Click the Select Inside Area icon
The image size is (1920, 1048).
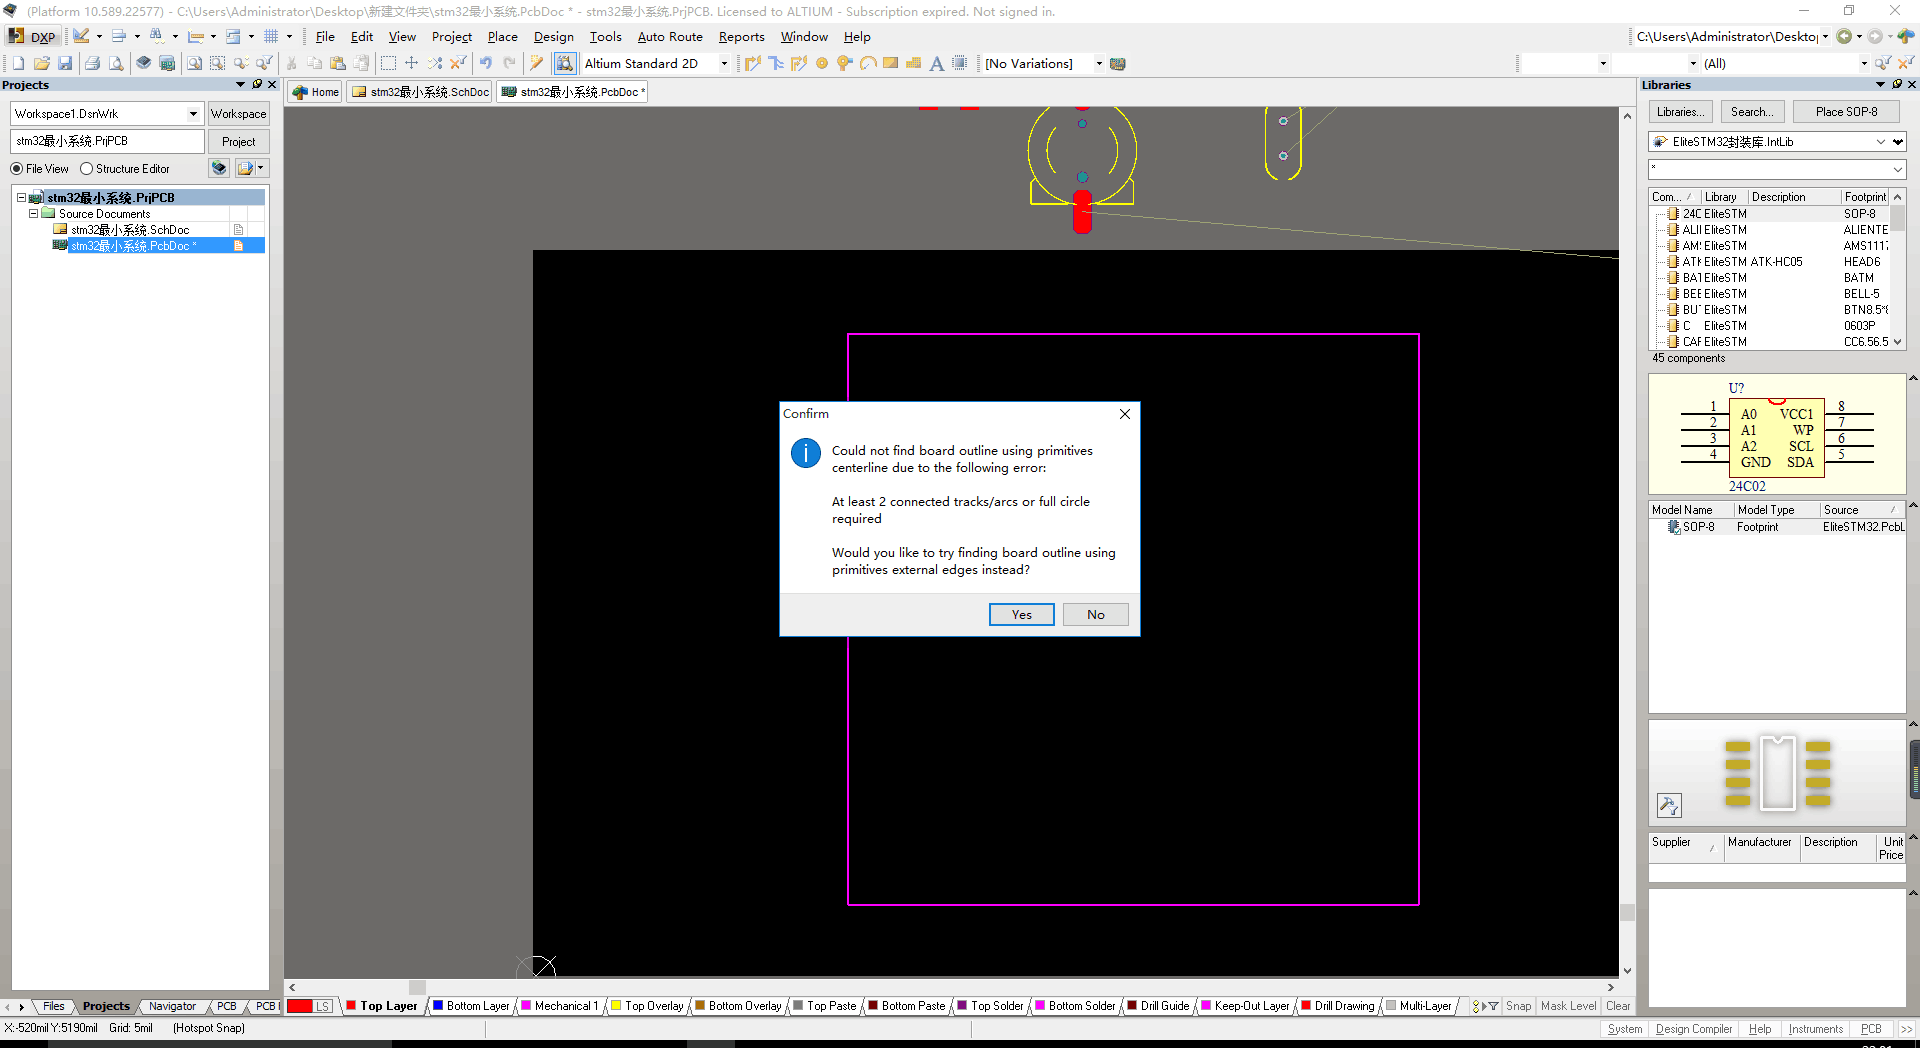pyautogui.click(x=388, y=63)
